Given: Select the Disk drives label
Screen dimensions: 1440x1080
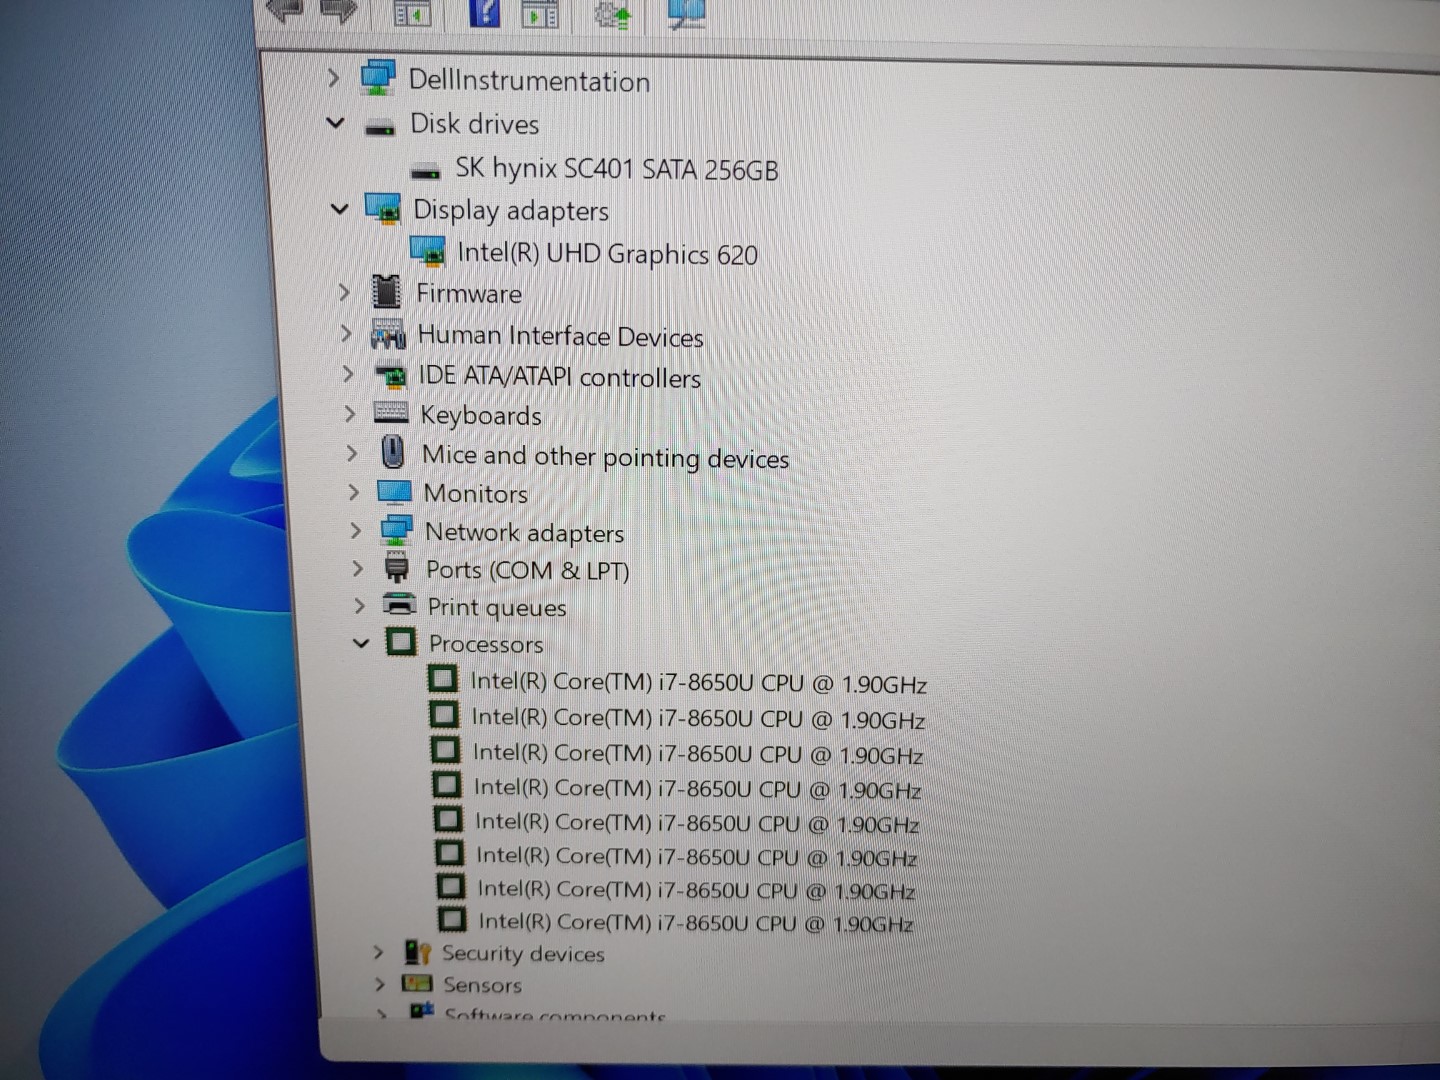Looking at the screenshot, I should (x=475, y=124).
